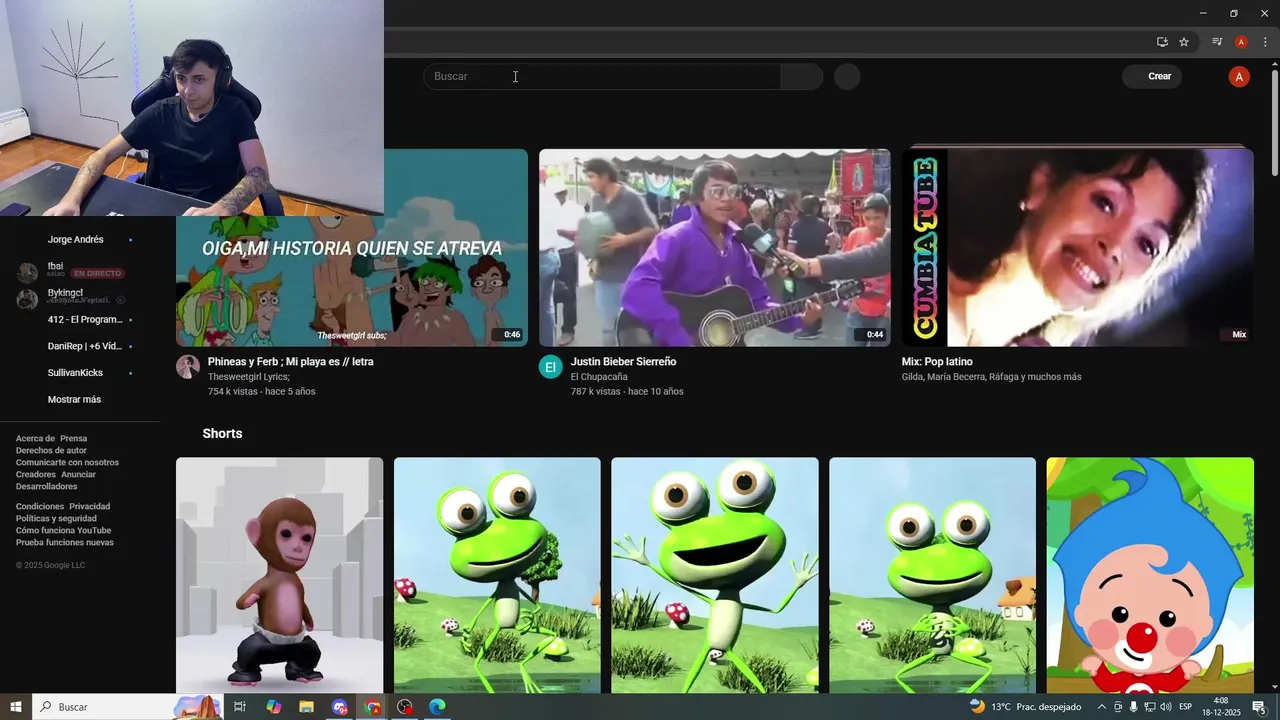Click Ibai channel avatar icon
The width and height of the screenshot is (1280, 720).
click(28, 272)
